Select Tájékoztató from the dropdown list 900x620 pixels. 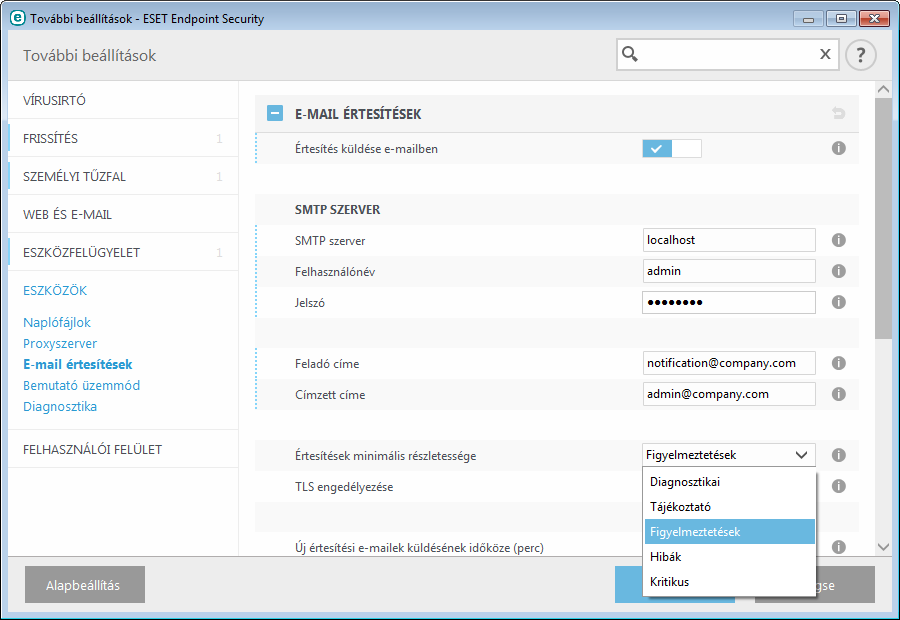[730, 507]
